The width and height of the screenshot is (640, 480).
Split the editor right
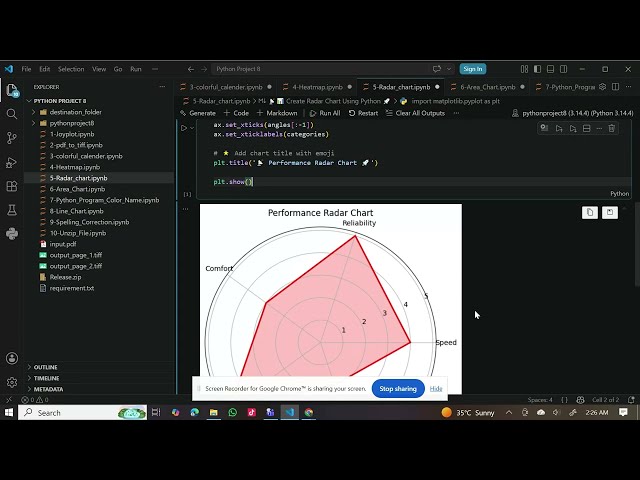[x=616, y=87]
